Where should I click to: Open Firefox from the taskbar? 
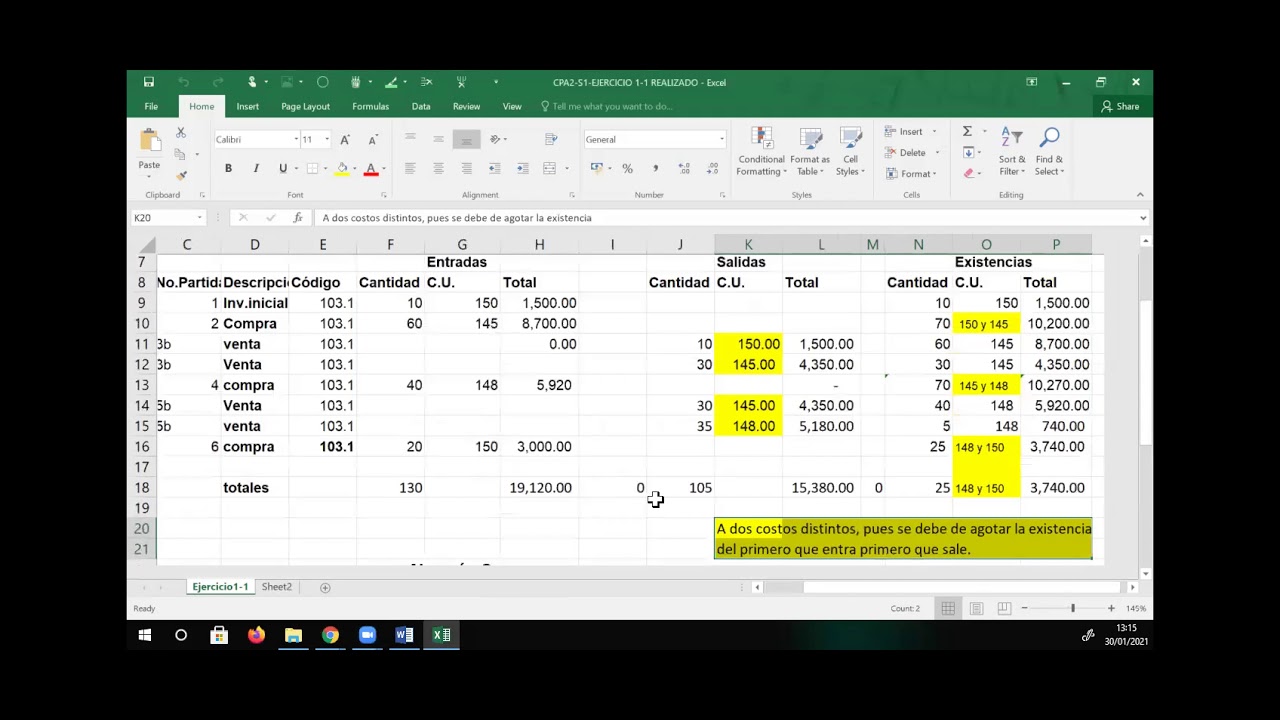[256, 635]
